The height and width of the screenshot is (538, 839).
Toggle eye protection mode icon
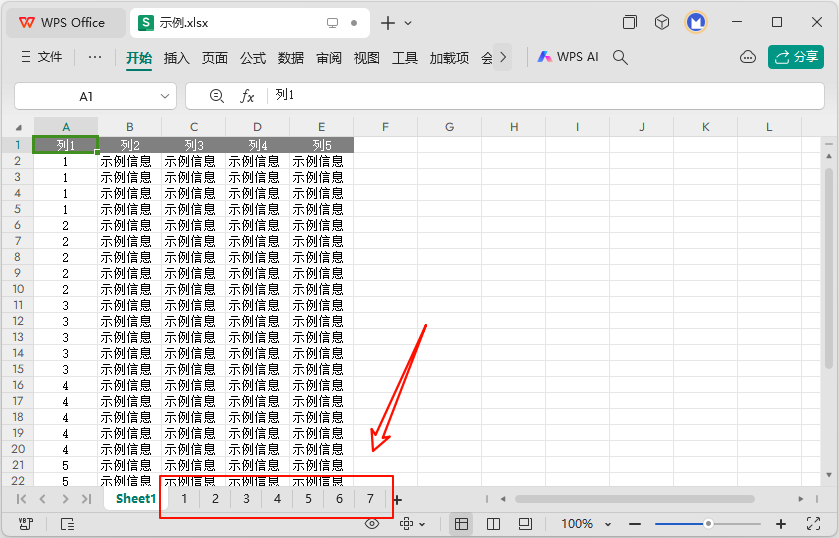coord(372,523)
